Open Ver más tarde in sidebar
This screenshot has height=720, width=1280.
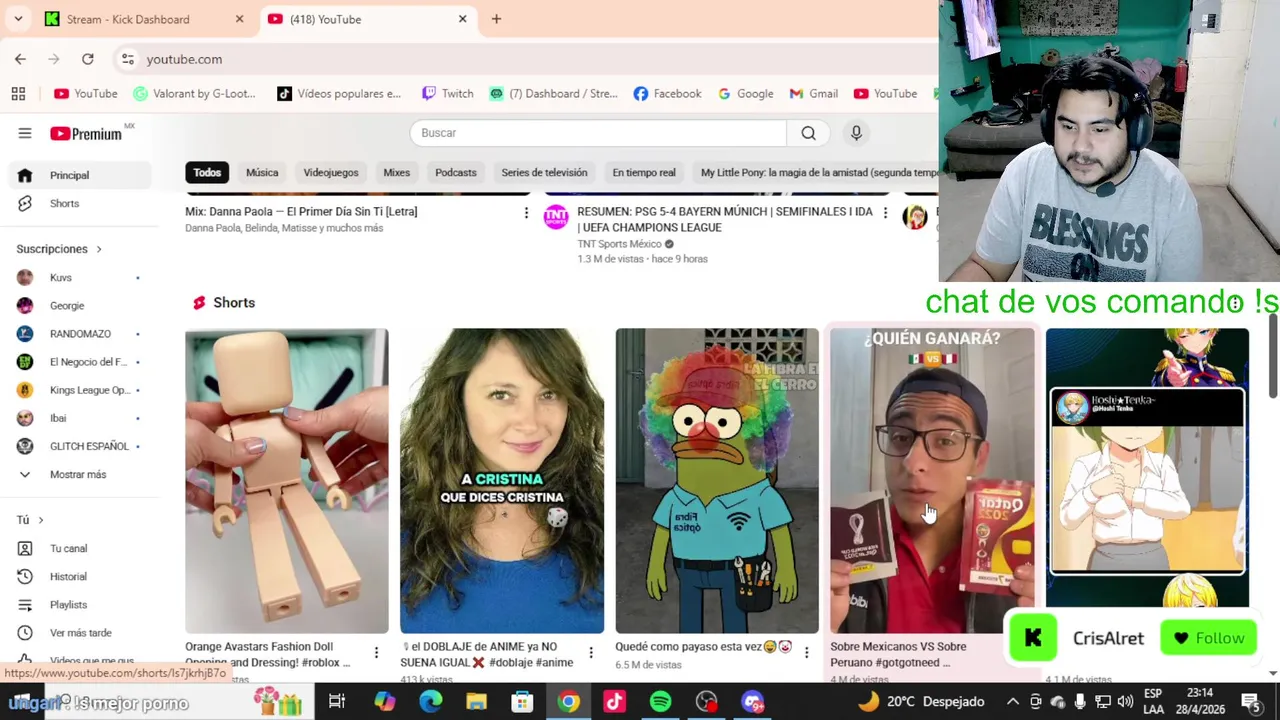pos(80,632)
